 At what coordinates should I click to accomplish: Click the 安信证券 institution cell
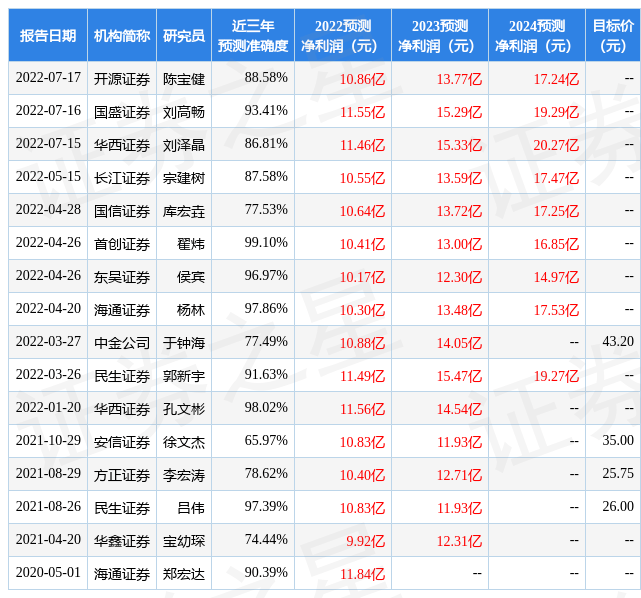tap(122, 443)
